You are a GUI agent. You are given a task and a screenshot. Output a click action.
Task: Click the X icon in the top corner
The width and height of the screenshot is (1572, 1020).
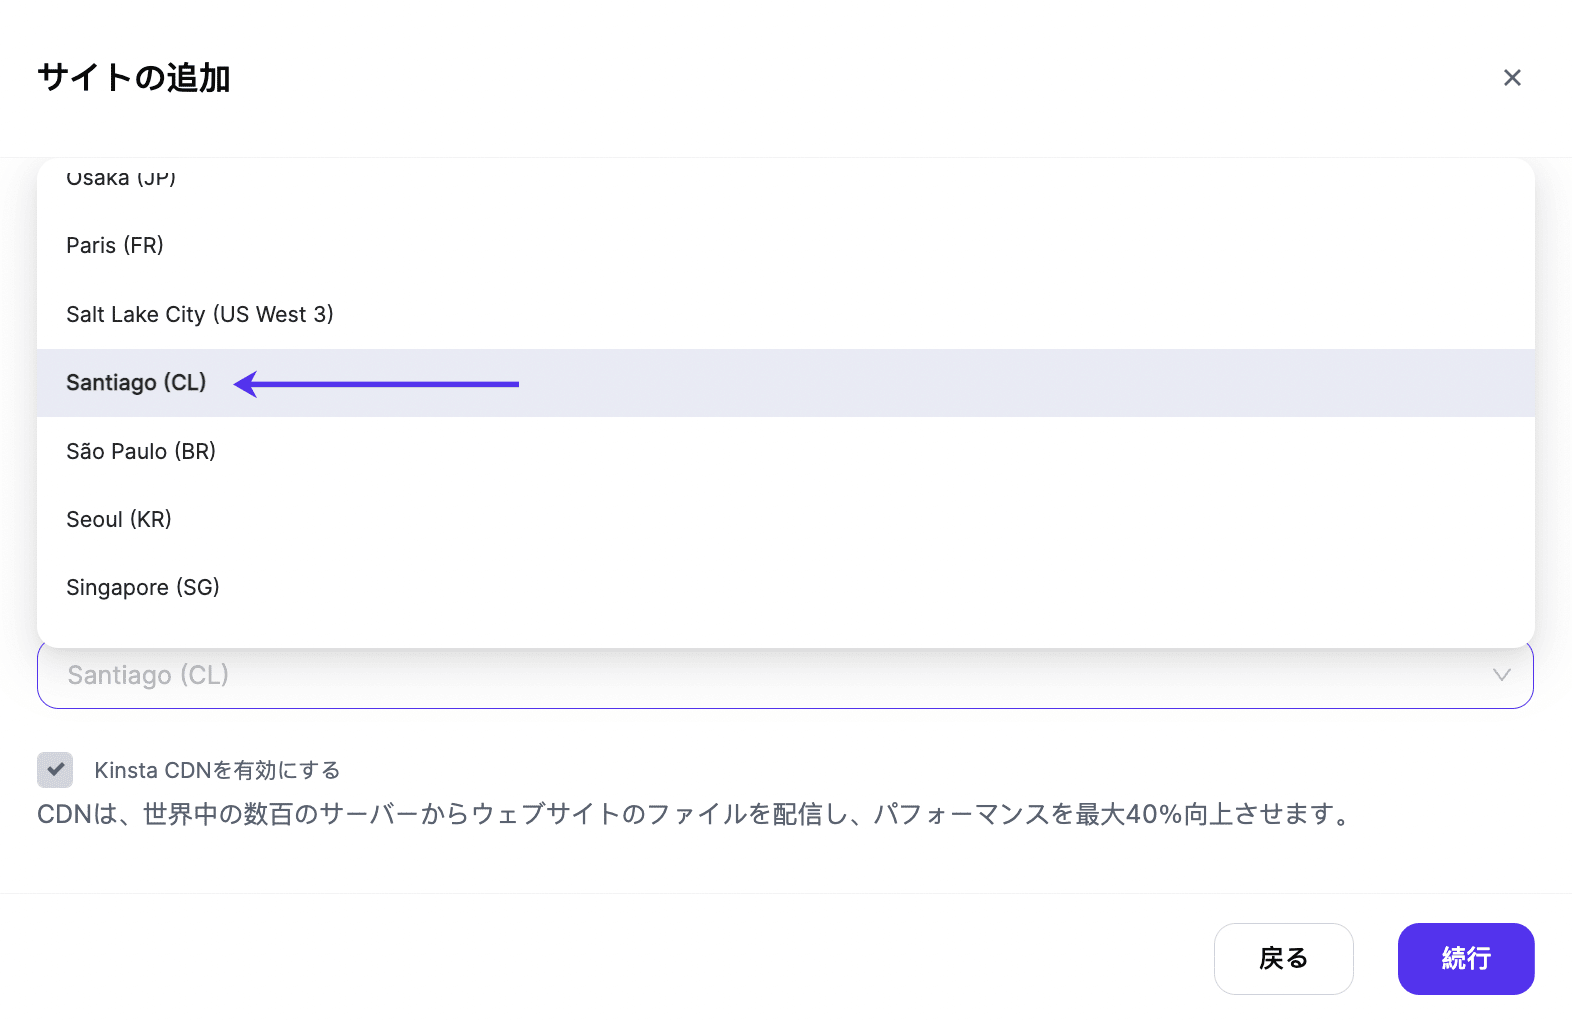[1512, 77]
